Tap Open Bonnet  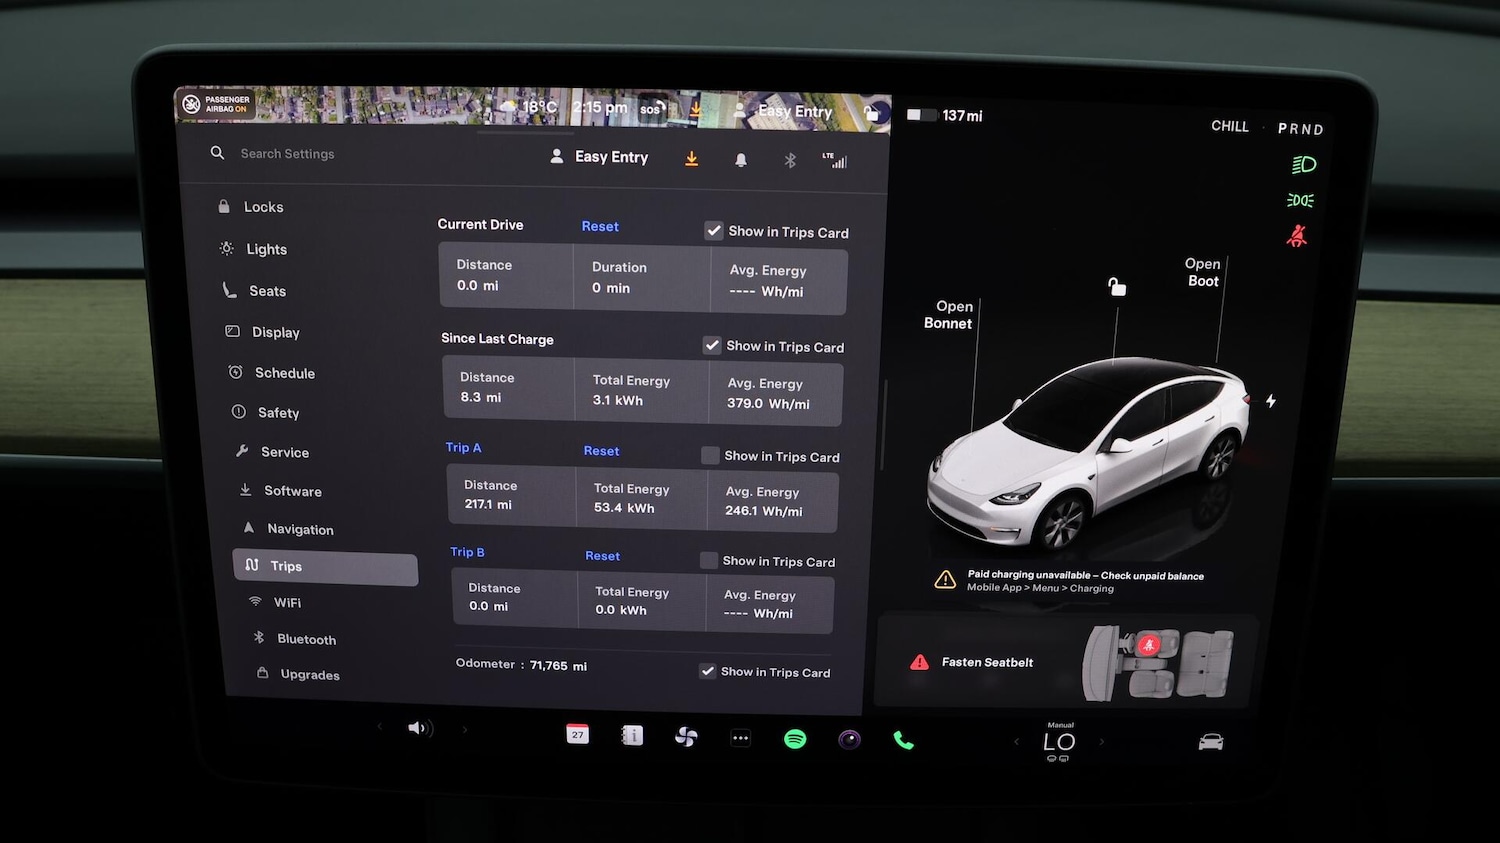pos(950,315)
